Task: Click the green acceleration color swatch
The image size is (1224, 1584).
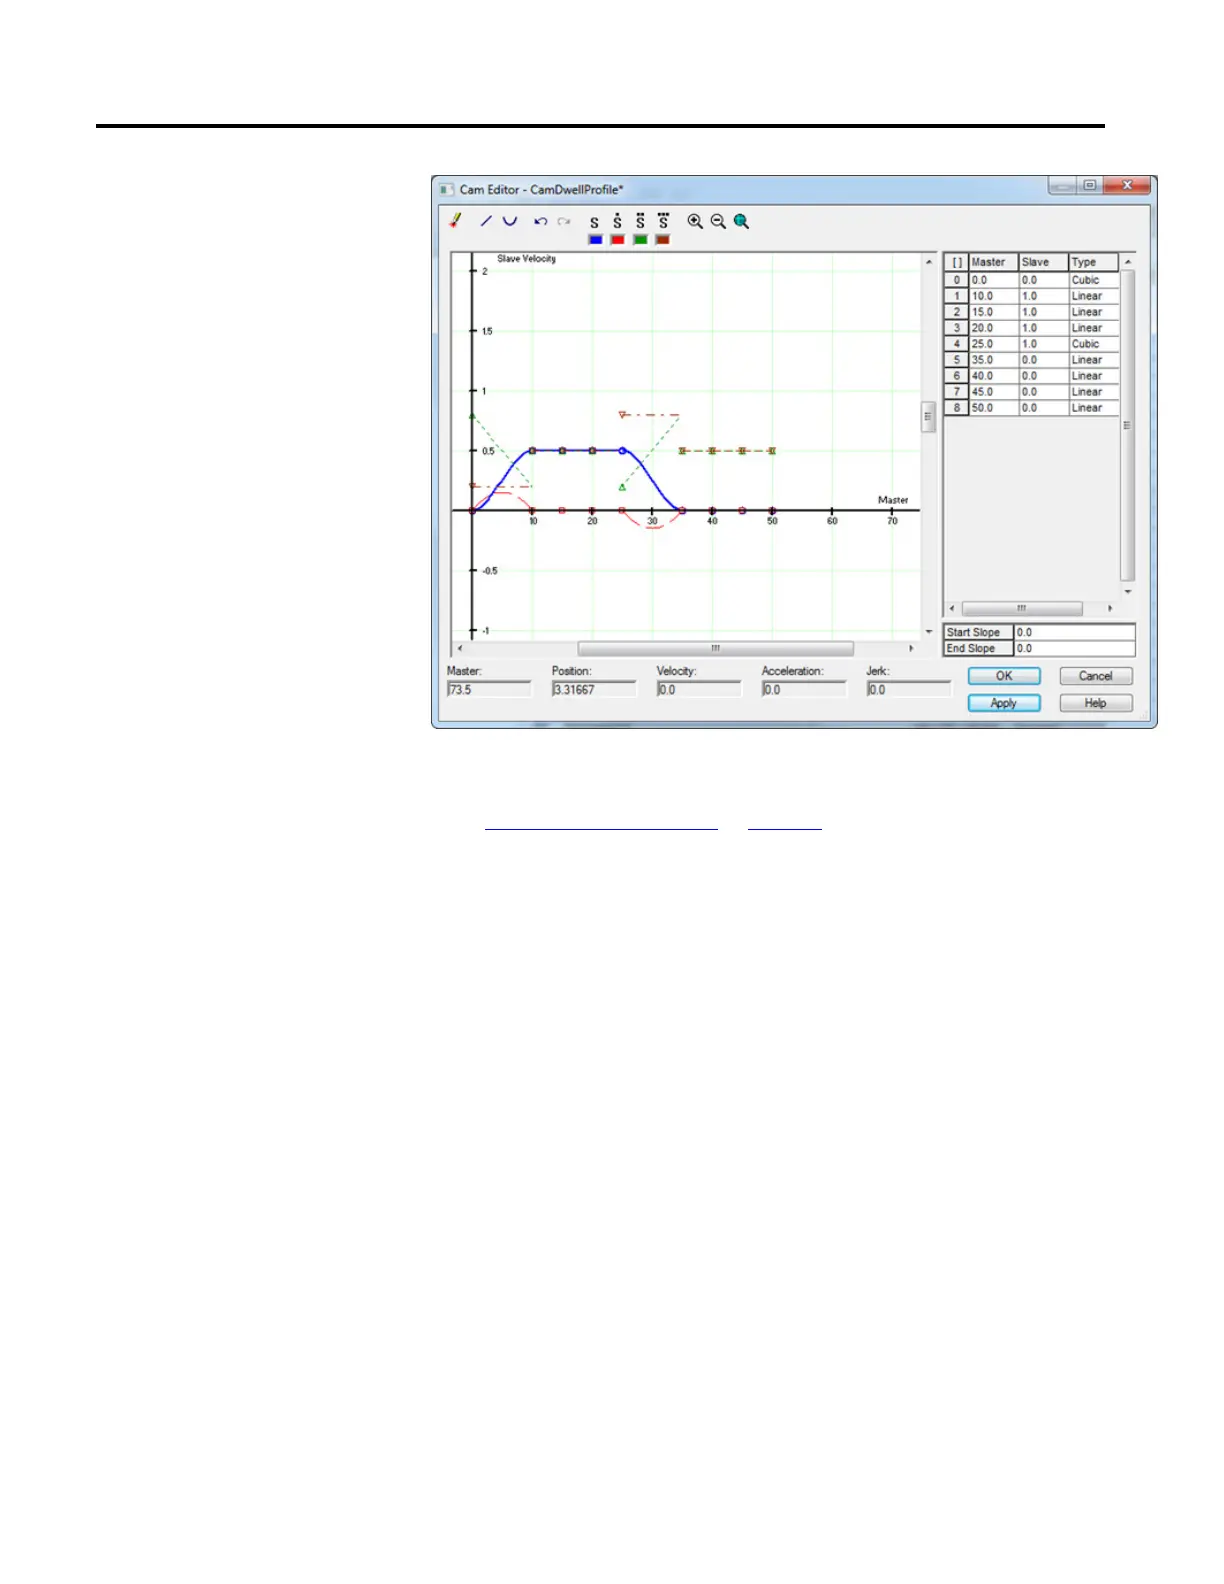Action: point(641,240)
